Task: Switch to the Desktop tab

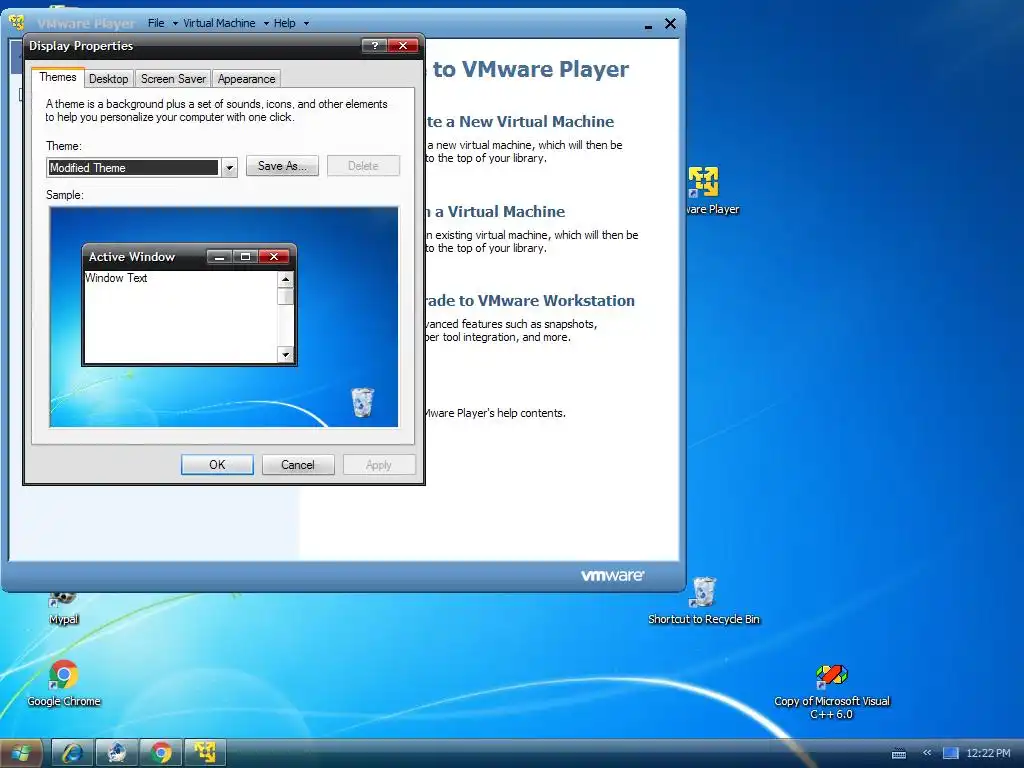Action: 108,79
